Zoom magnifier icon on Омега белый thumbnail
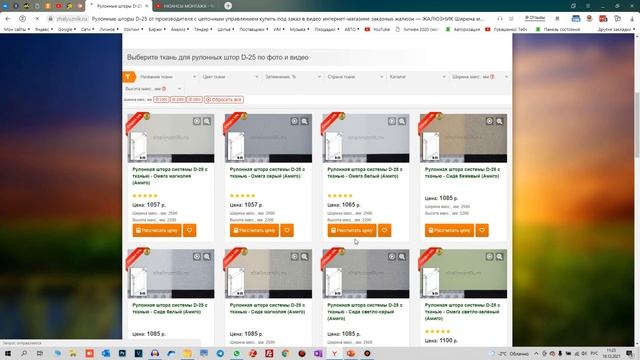Viewport: 640px width, 360px height. click(x=402, y=121)
